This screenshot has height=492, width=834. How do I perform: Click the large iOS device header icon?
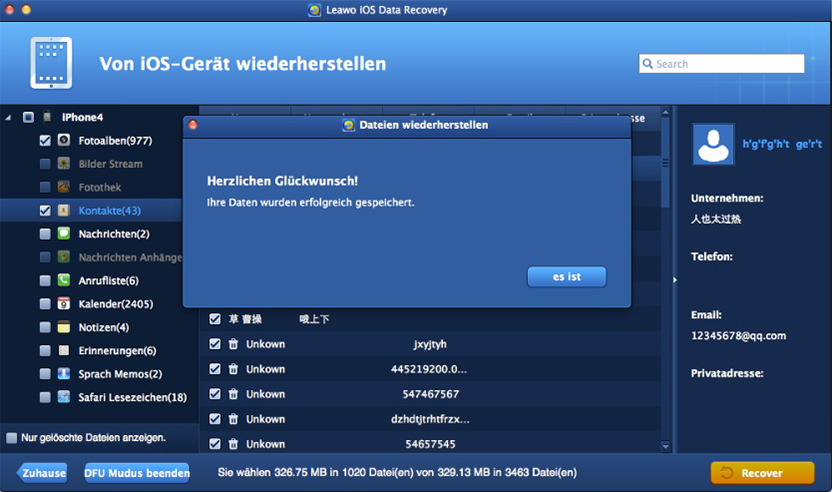pos(51,63)
